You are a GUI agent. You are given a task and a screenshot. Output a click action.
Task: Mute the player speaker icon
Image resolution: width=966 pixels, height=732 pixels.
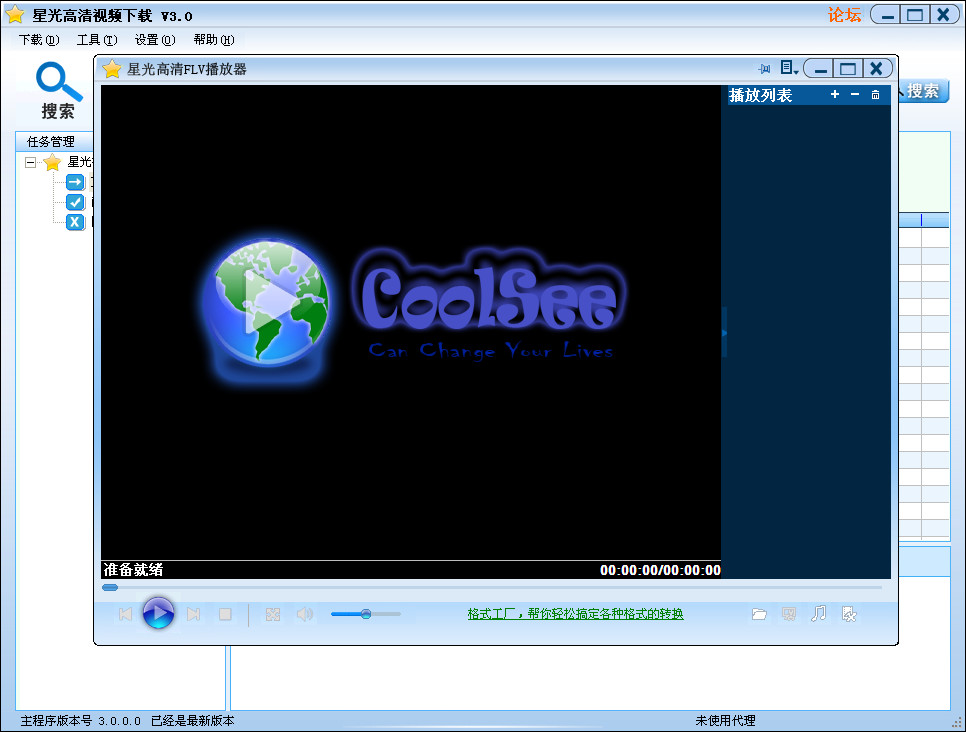(304, 614)
